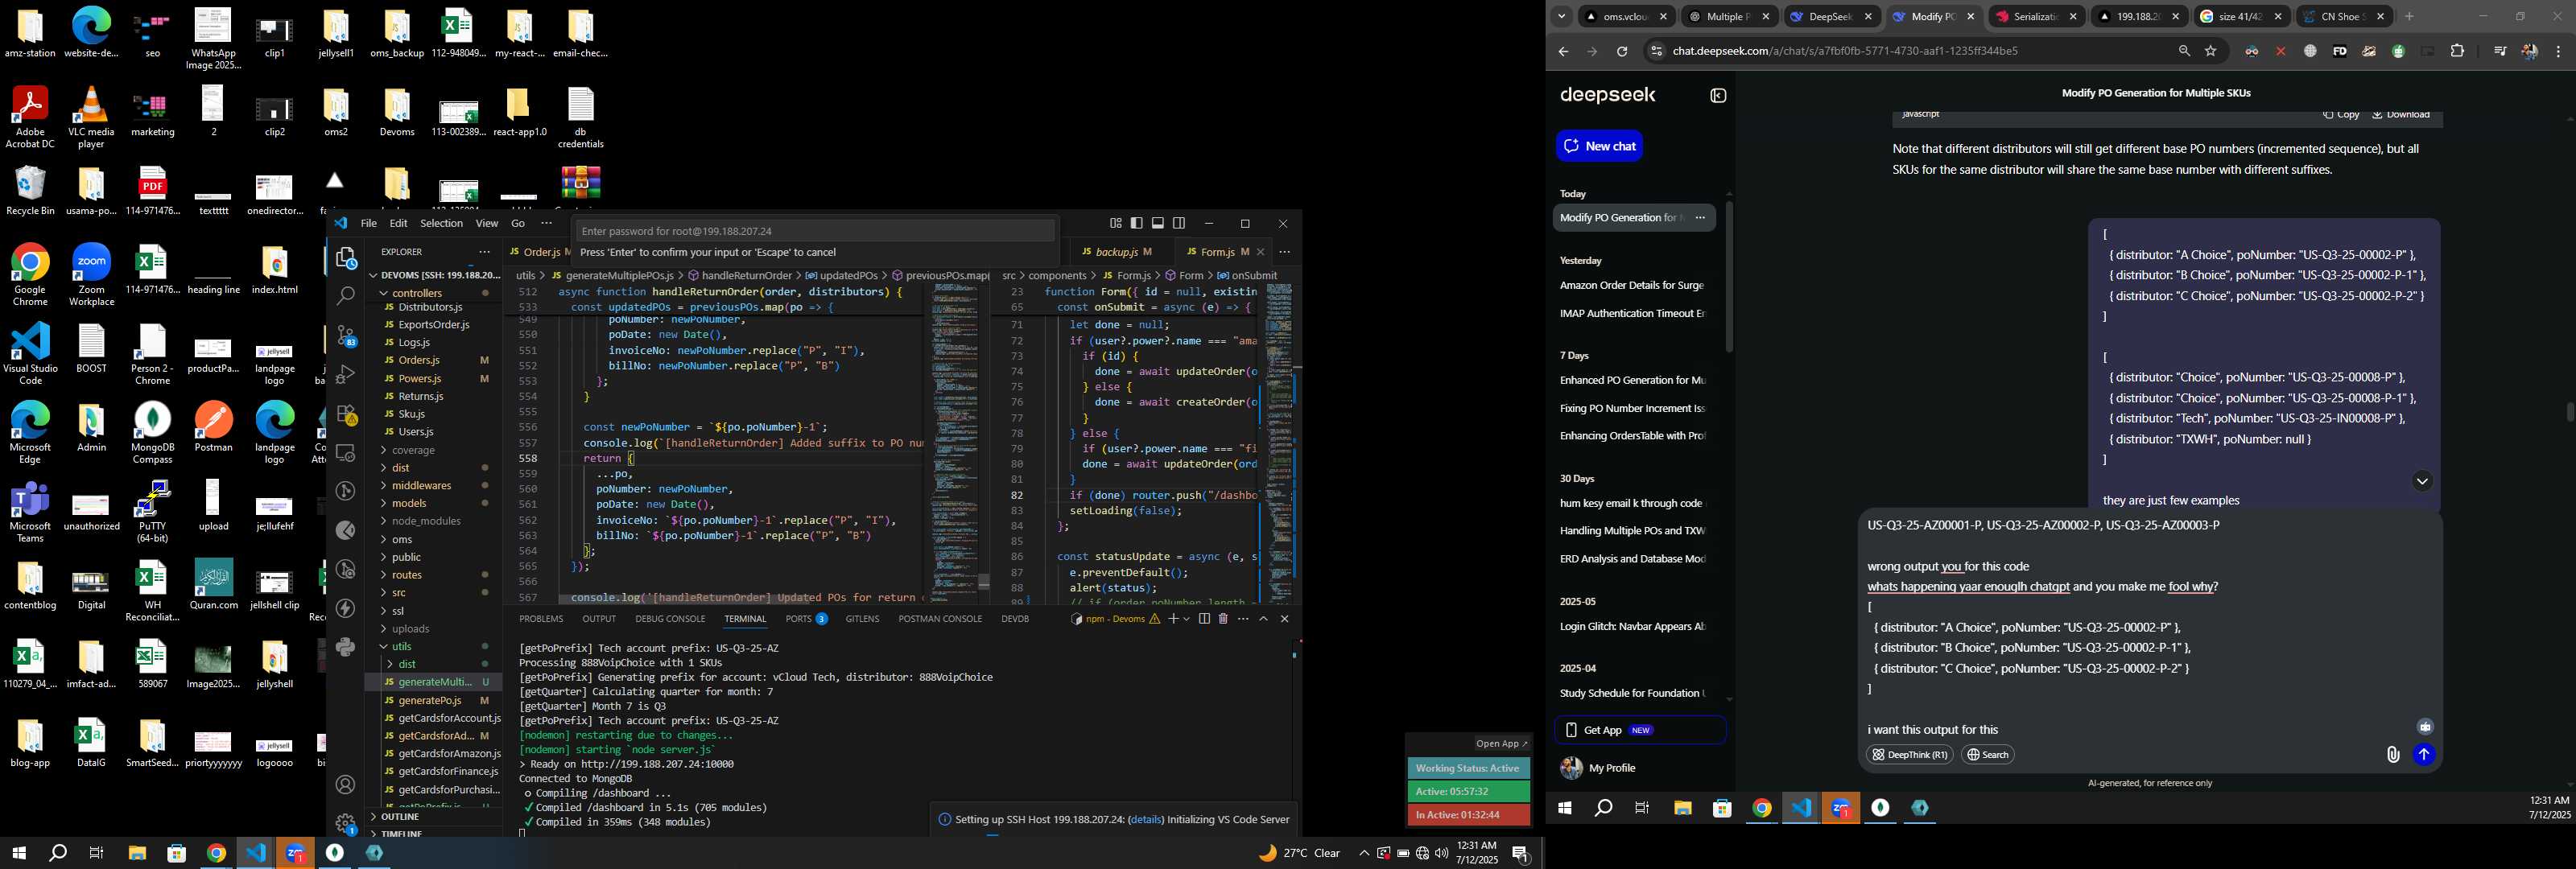Image resolution: width=2576 pixels, height=869 pixels.
Task: Open launch profile dropdown beside new terminal
Action: pos(1187,619)
